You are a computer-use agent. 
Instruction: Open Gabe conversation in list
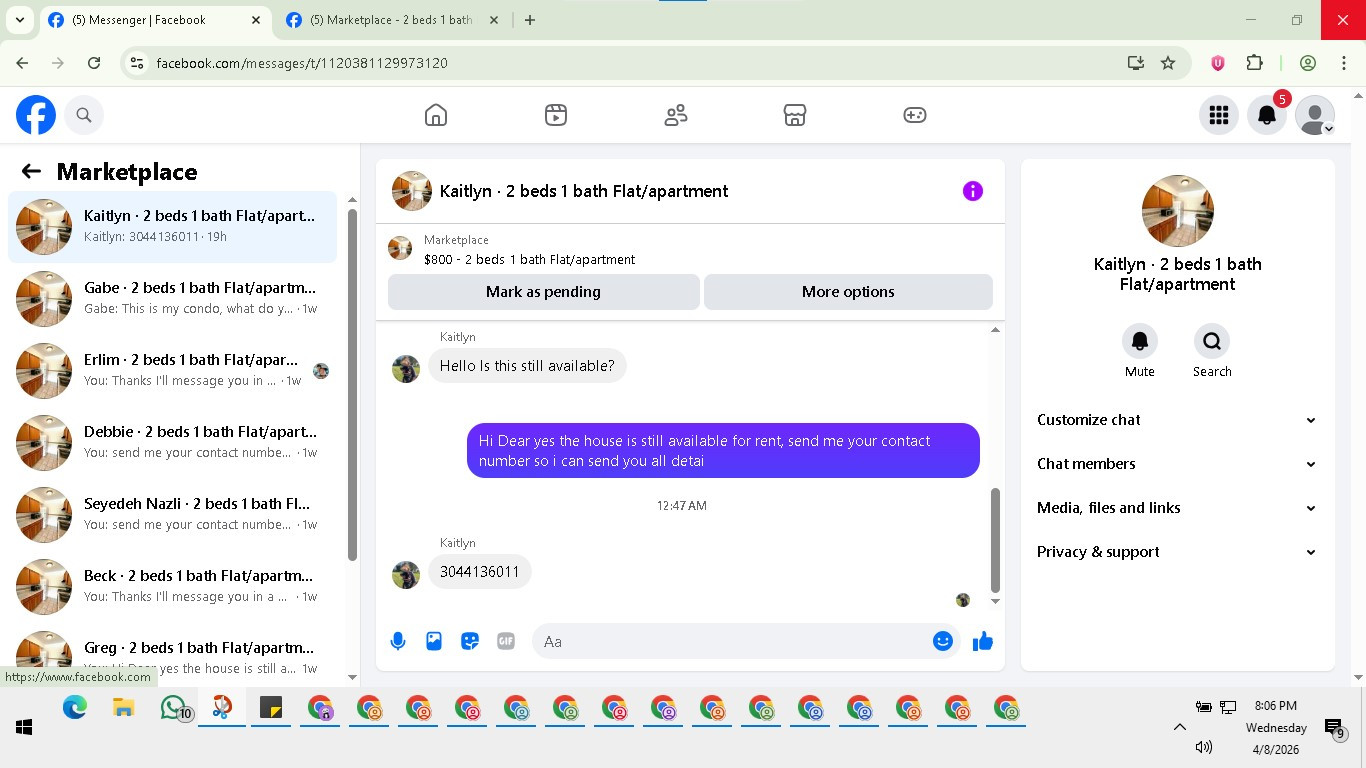click(173, 299)
